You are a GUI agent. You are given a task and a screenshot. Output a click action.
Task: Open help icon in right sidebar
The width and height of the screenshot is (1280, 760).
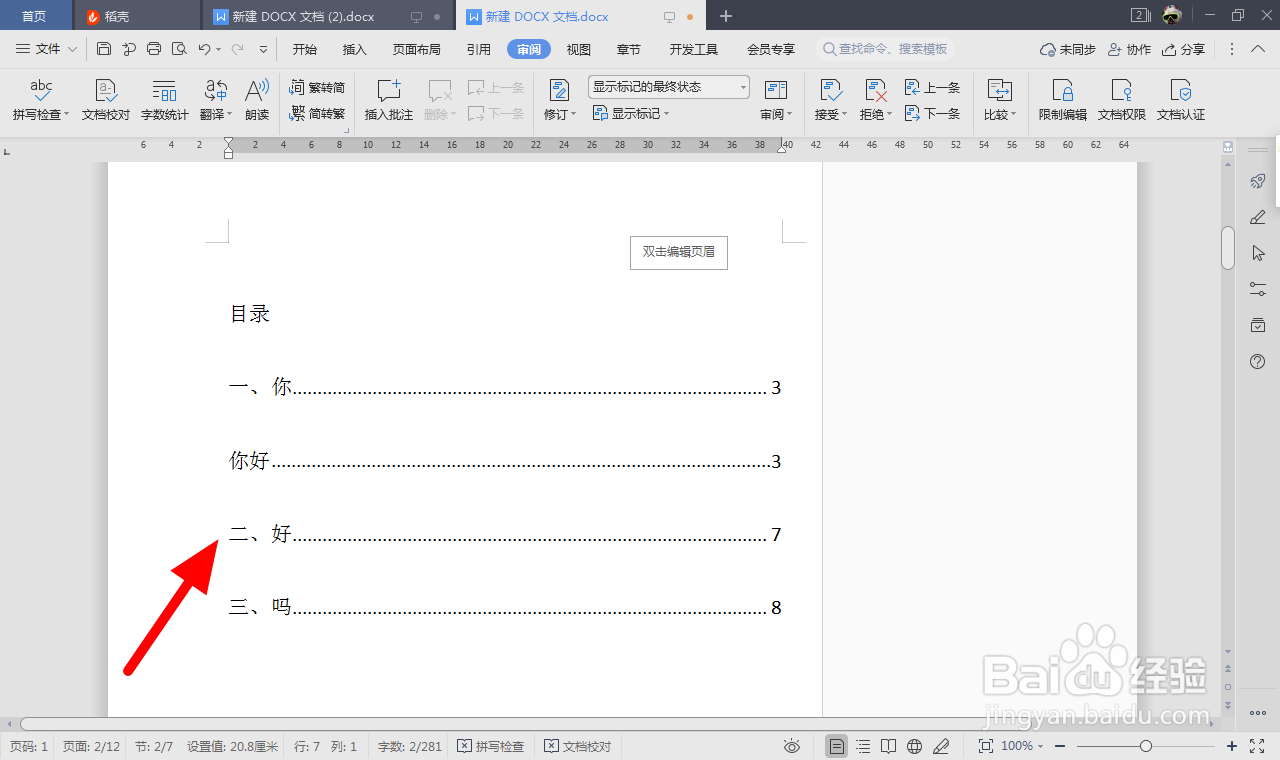click(1258, 361)
